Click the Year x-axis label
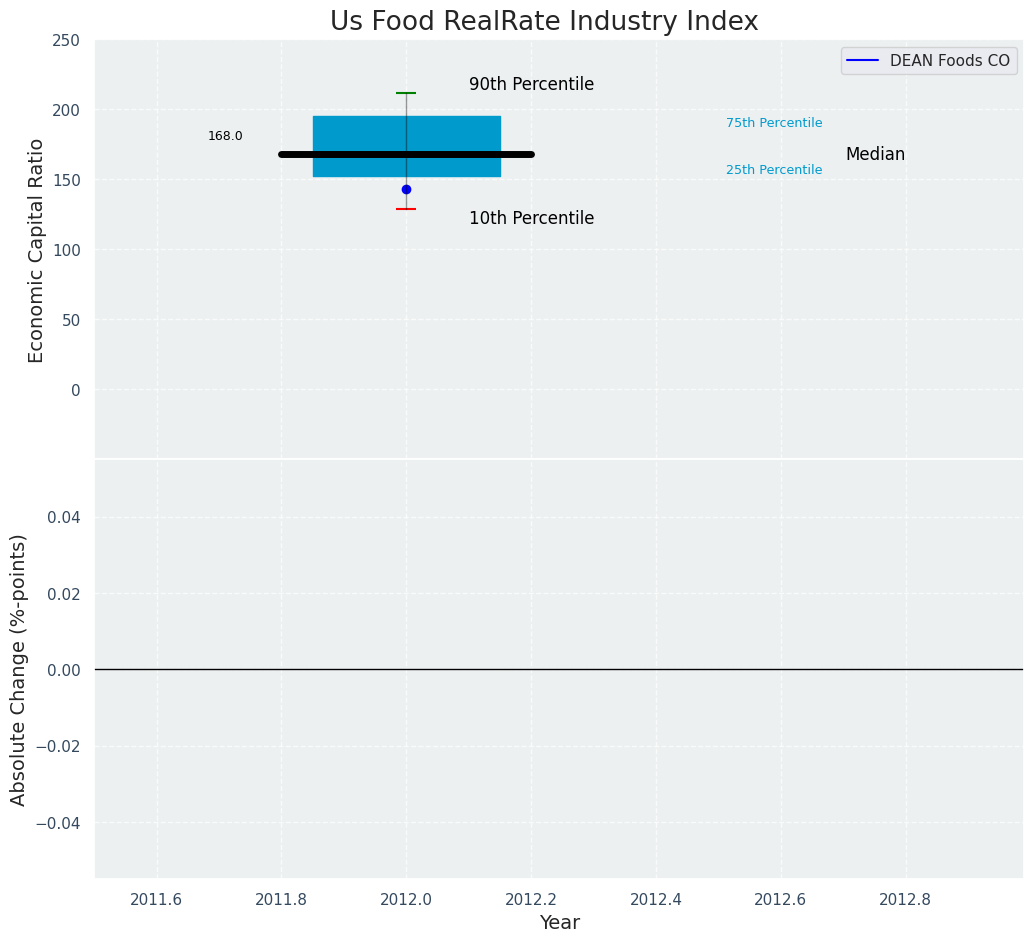 tap(559, 923)
